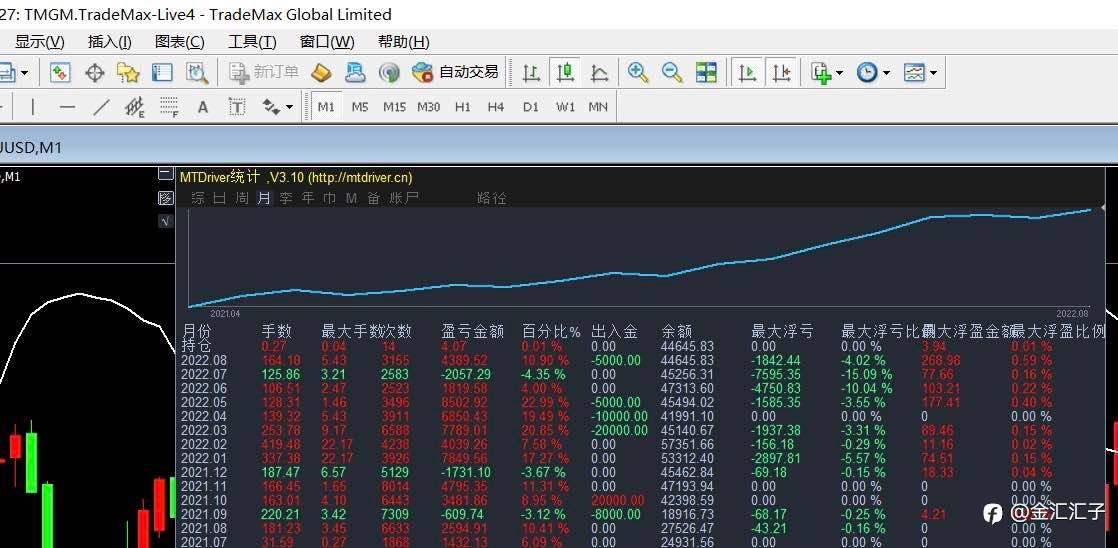
Task: Select the H4 timeframe button
Action: (x=496, y=107)
